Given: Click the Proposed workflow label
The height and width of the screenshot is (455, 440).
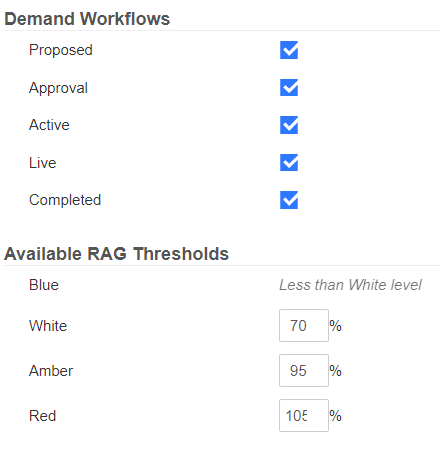Looking at the screenshot, I should click(x=61, y=50).
